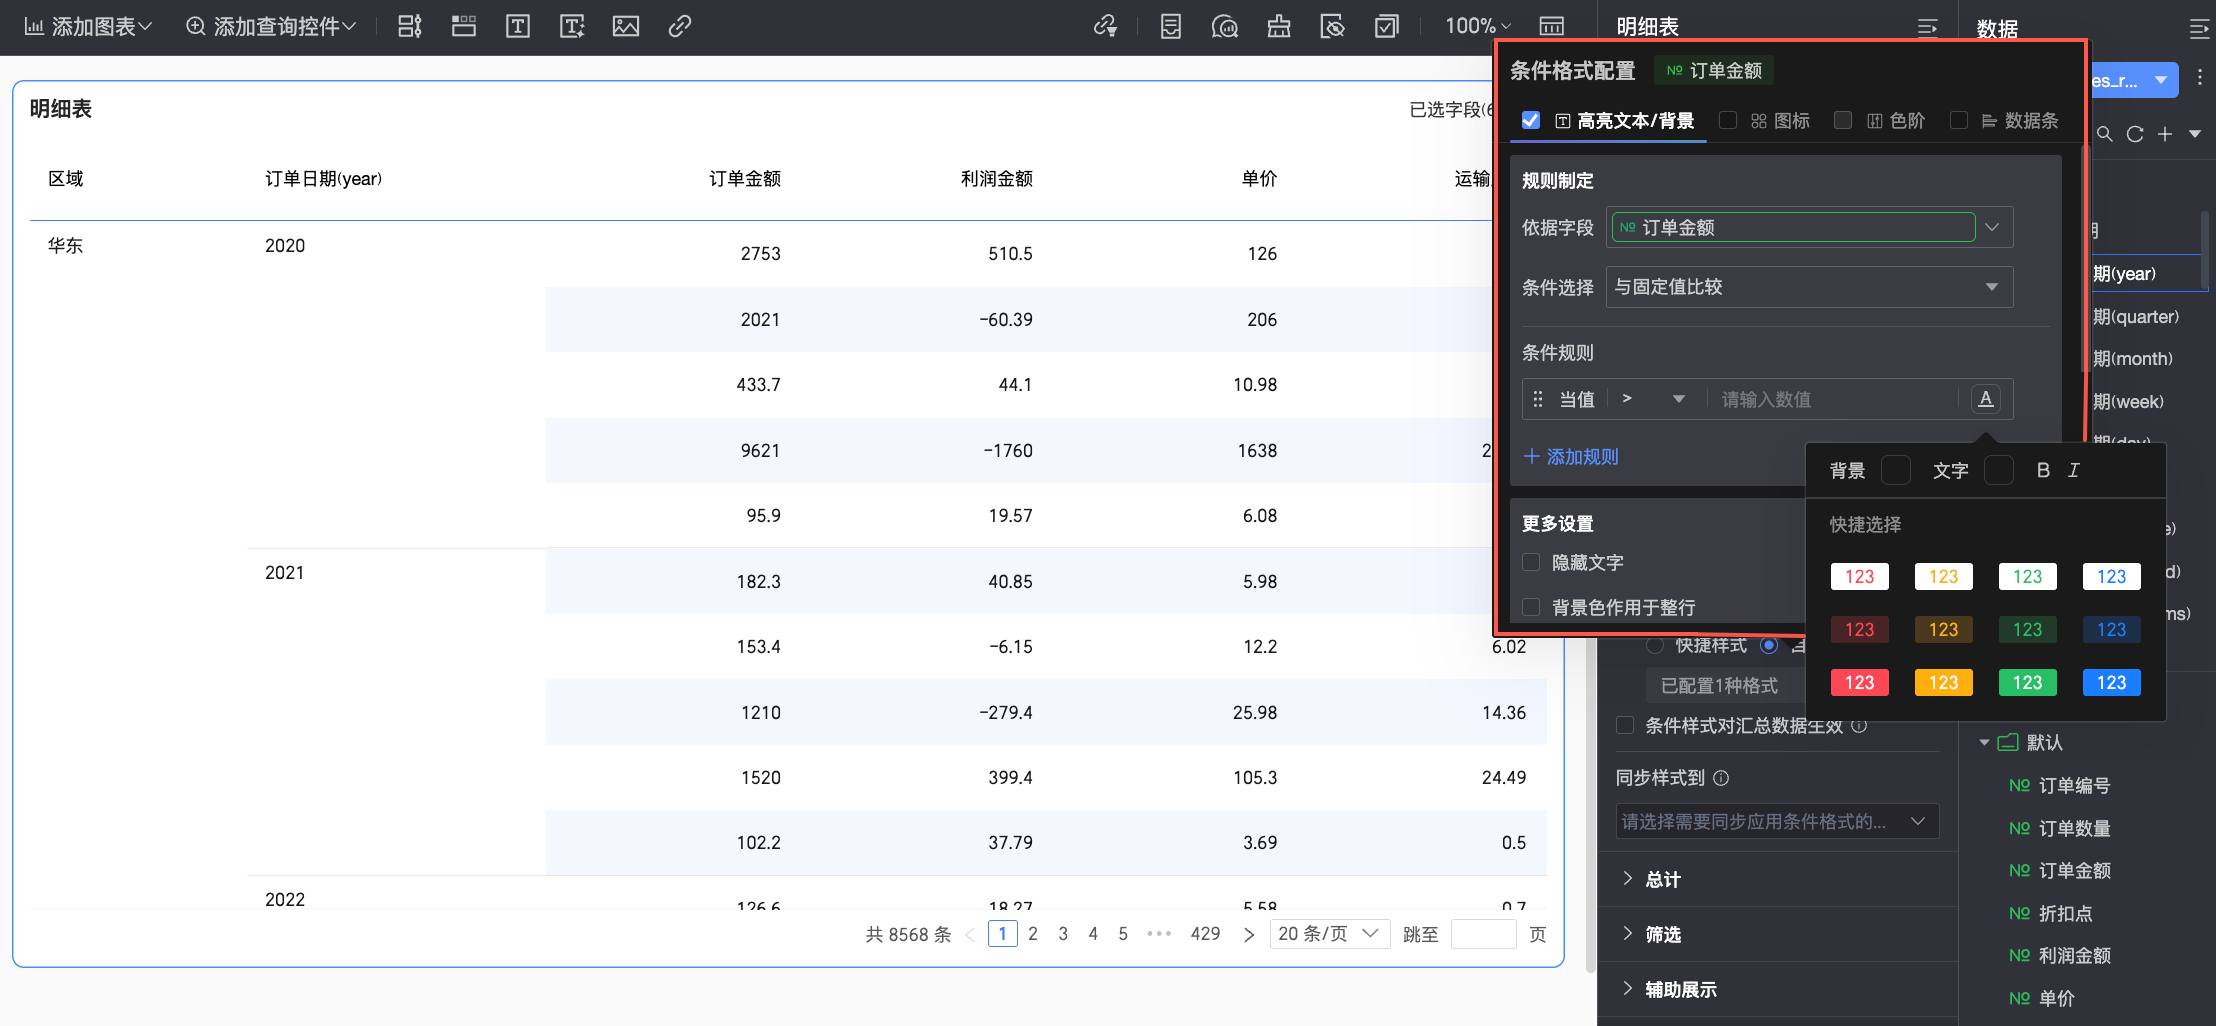Click 添加规则 to add a rule
This screenshot has height=1026, width=2216.
1571,457
